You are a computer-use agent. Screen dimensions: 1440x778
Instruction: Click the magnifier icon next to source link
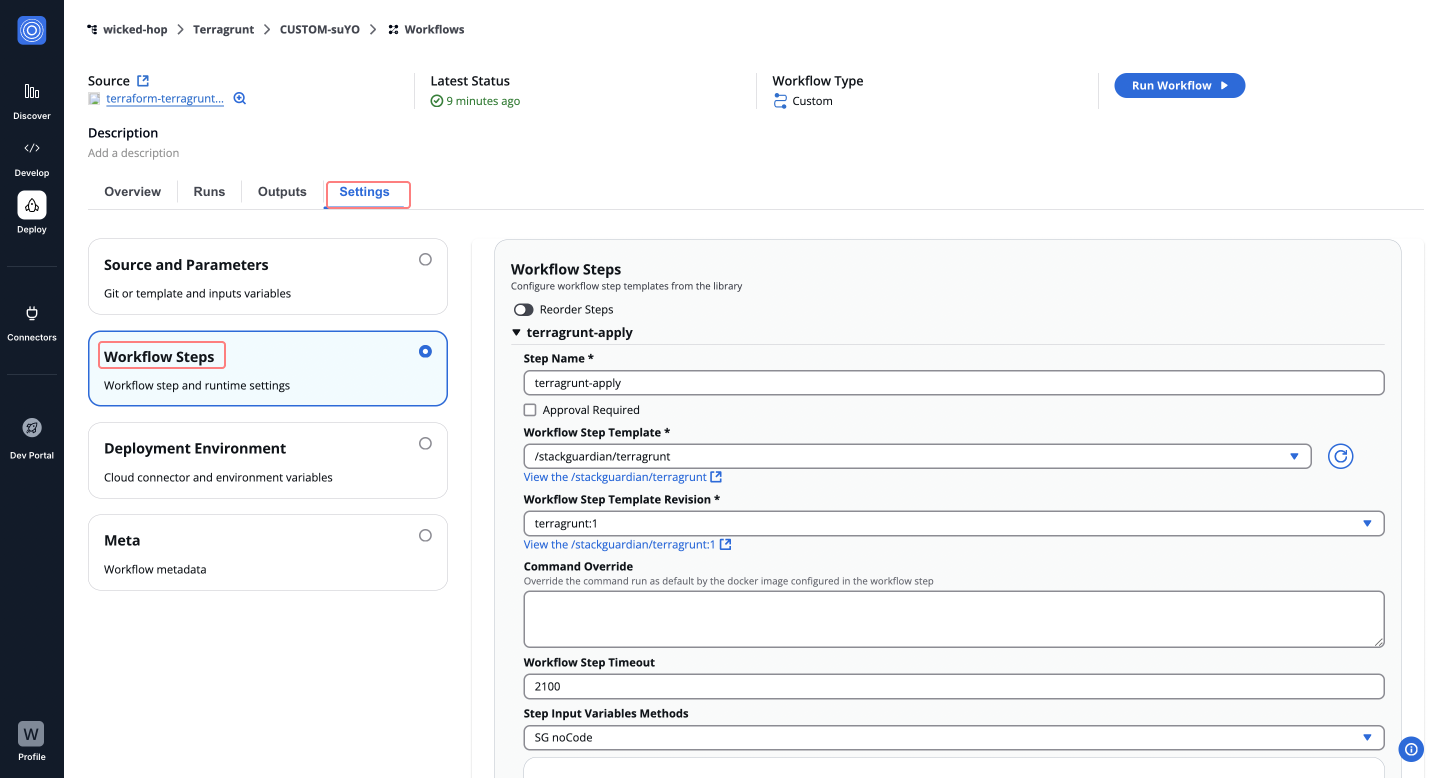pyautogui.click(x=240, y=99)
